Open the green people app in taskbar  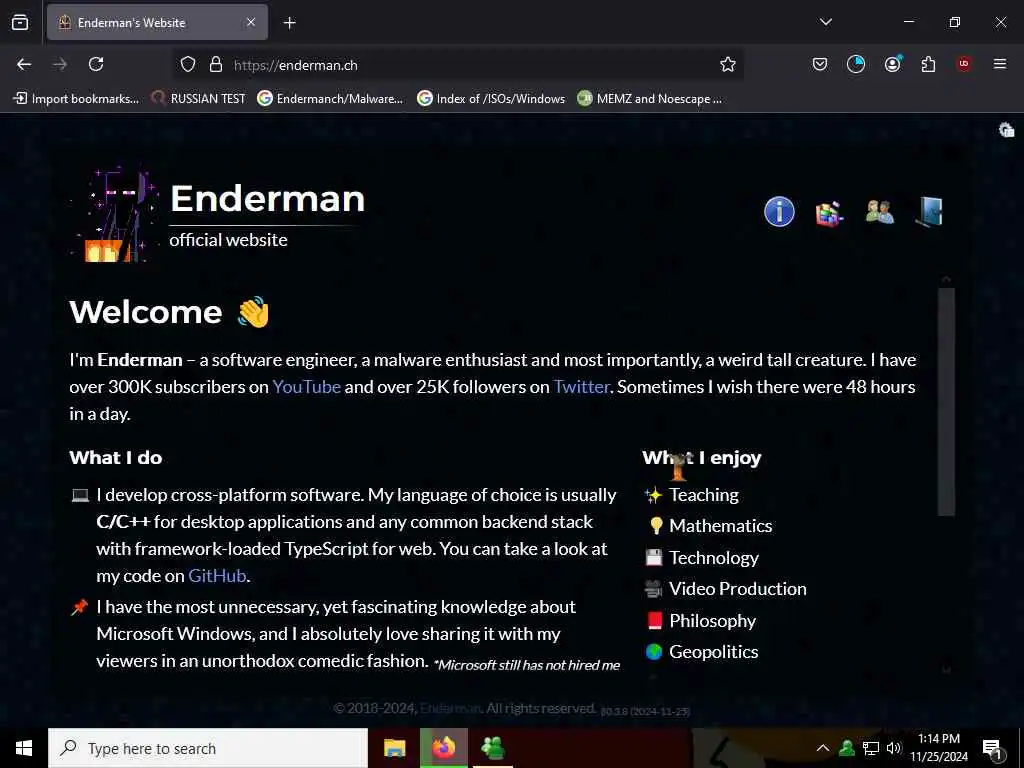492,748
